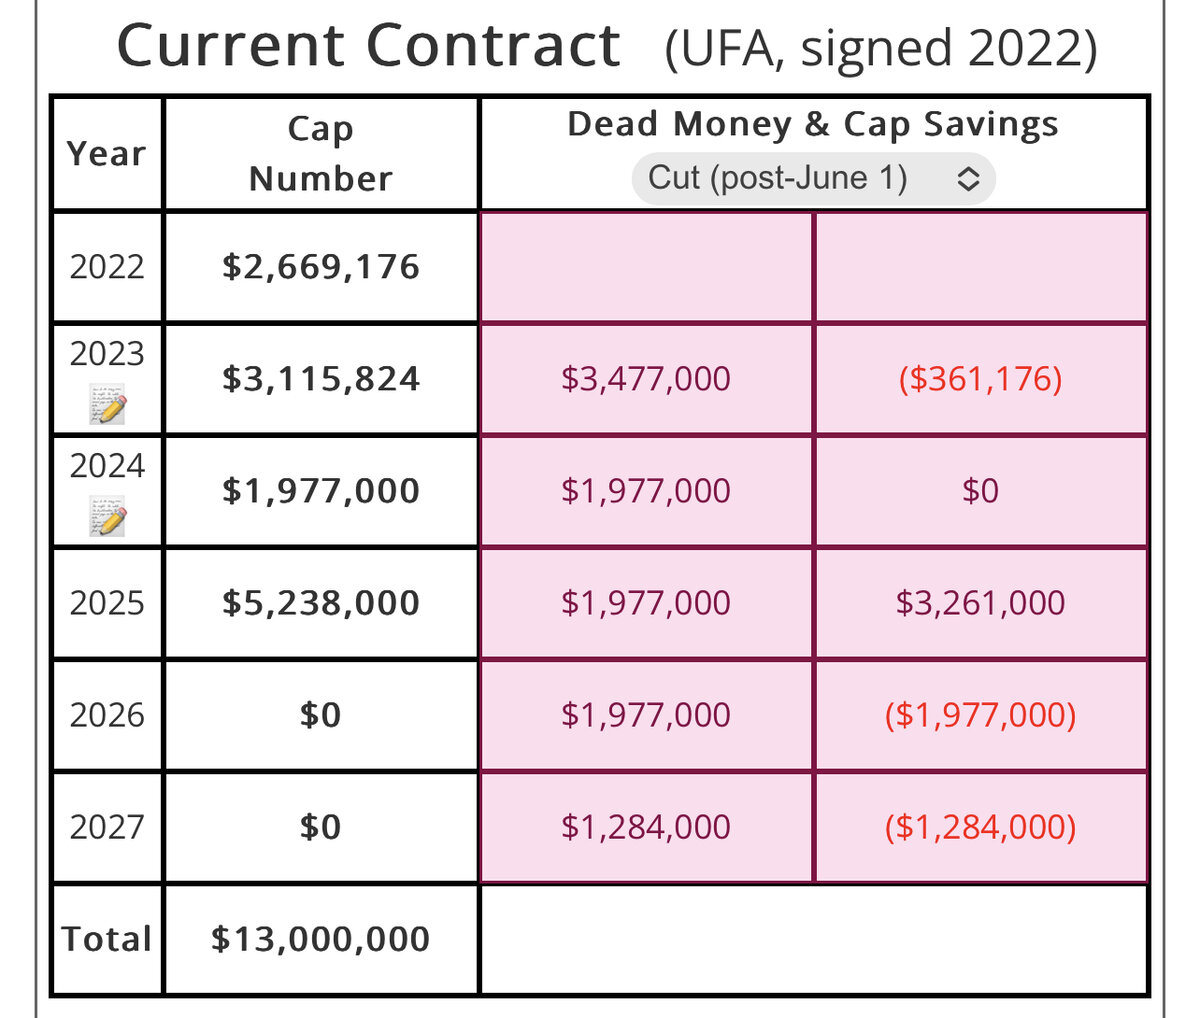This screenshot has height=1018, width=1200.
Task: Click the Current Contract title
Action: (369, 46)
